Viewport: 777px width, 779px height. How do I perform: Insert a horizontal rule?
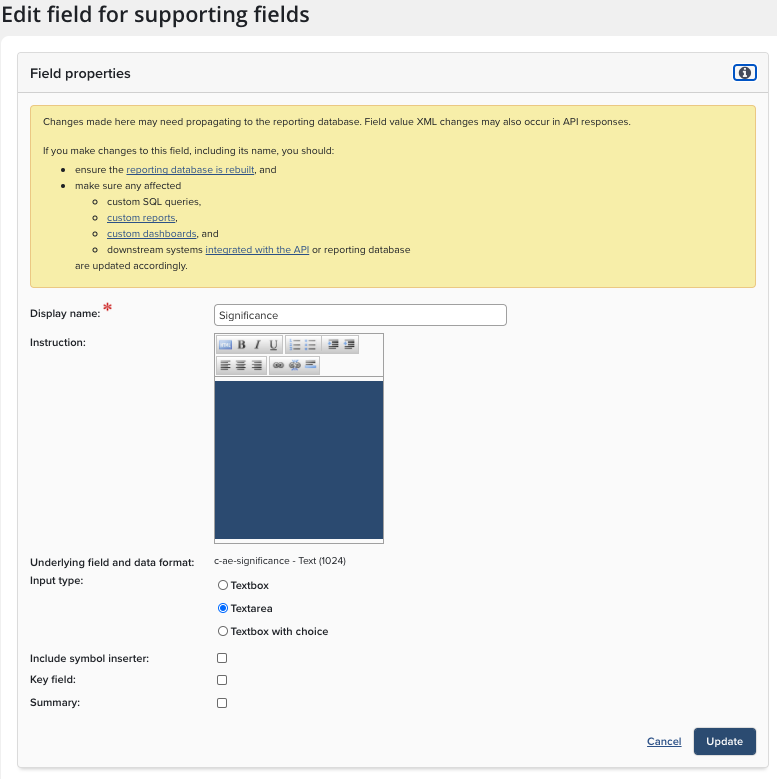311,366
